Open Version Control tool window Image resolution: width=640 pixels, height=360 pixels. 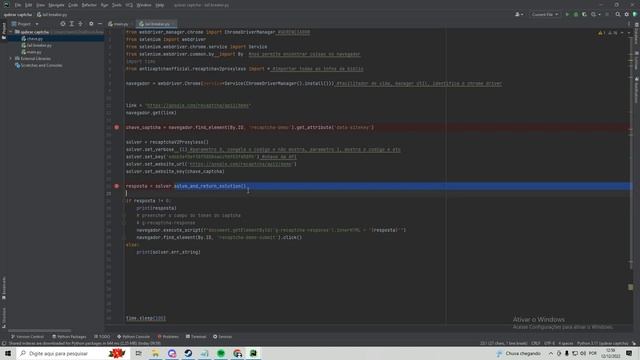[x=27, y=337]
